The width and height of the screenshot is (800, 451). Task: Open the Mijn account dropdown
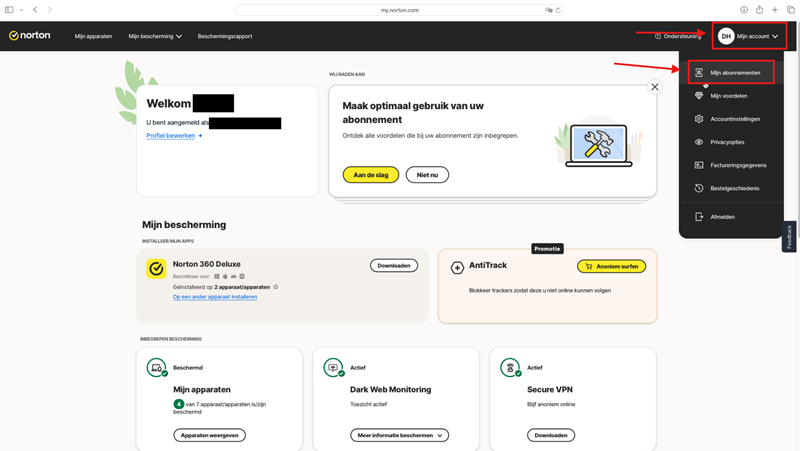click(748, 36)
